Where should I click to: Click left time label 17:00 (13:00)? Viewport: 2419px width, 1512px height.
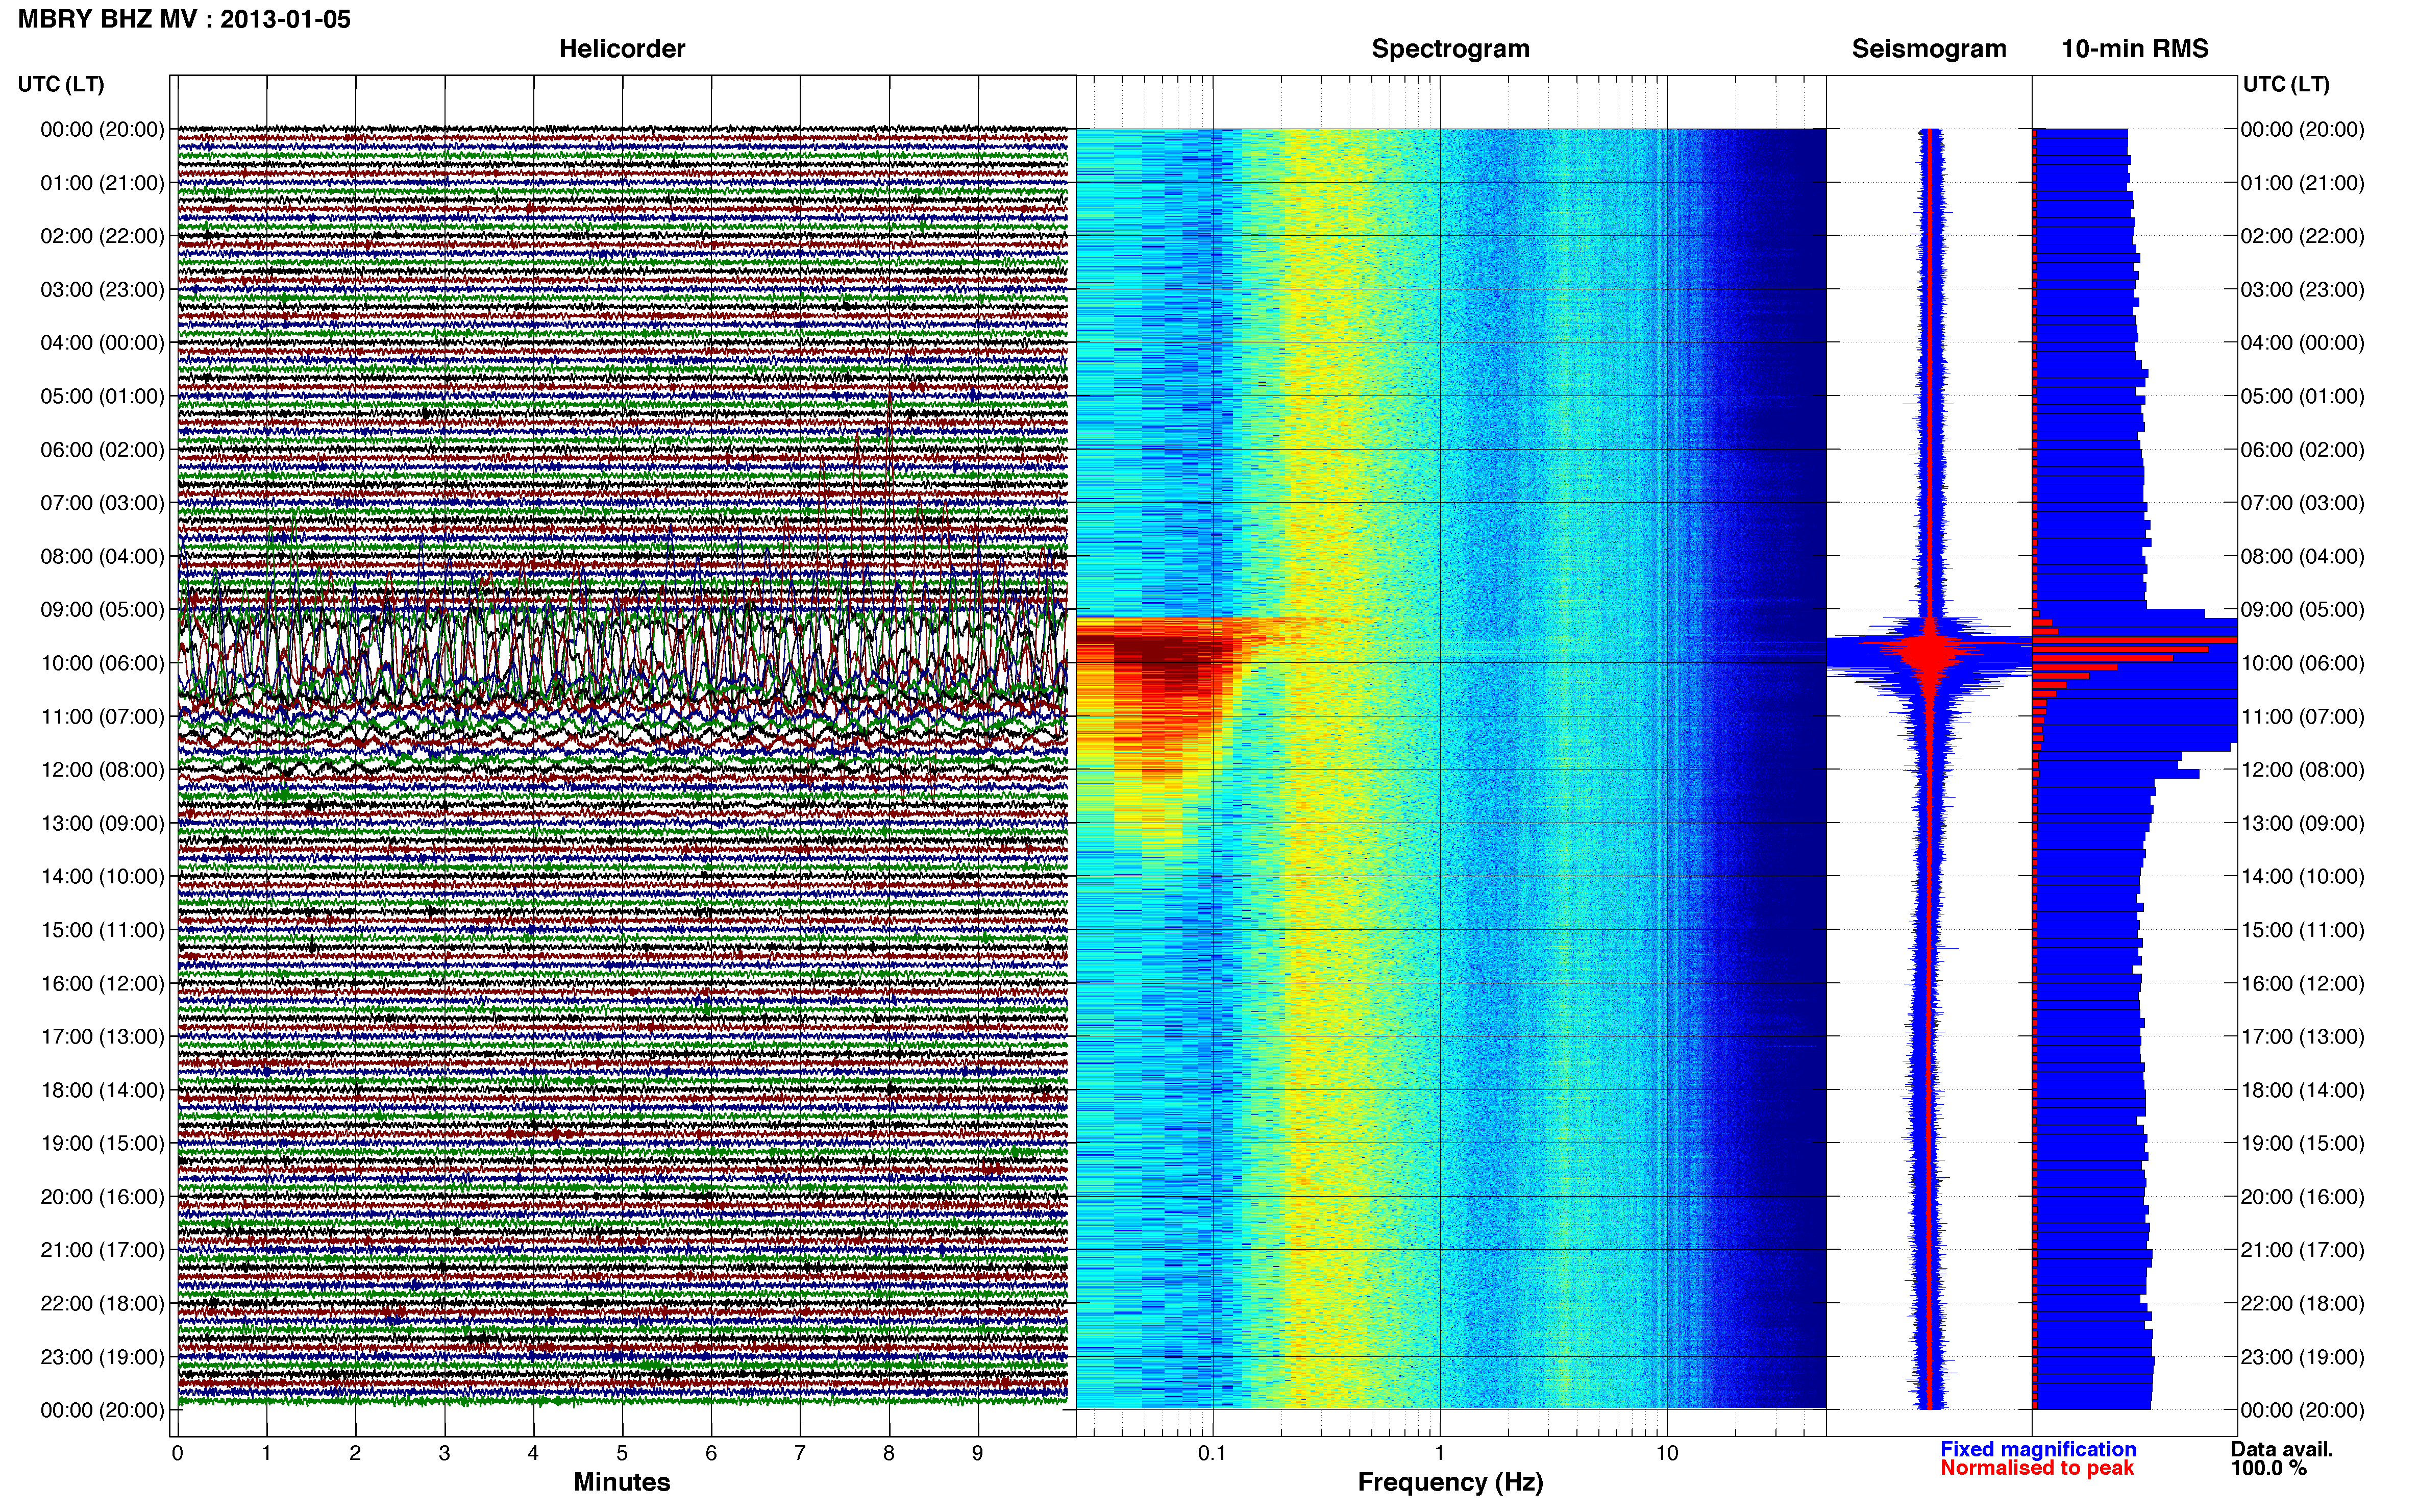[x=102, y=1037]
